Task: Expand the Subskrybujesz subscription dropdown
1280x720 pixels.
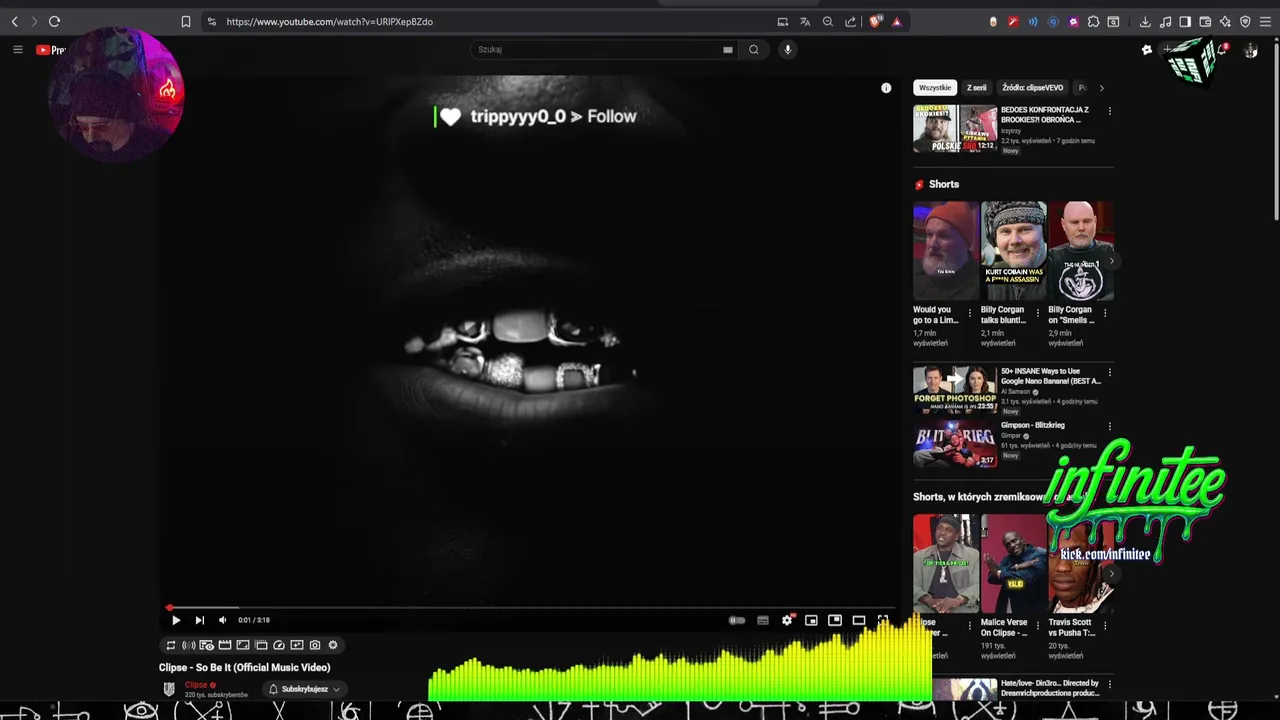Action: click(305, 689)
